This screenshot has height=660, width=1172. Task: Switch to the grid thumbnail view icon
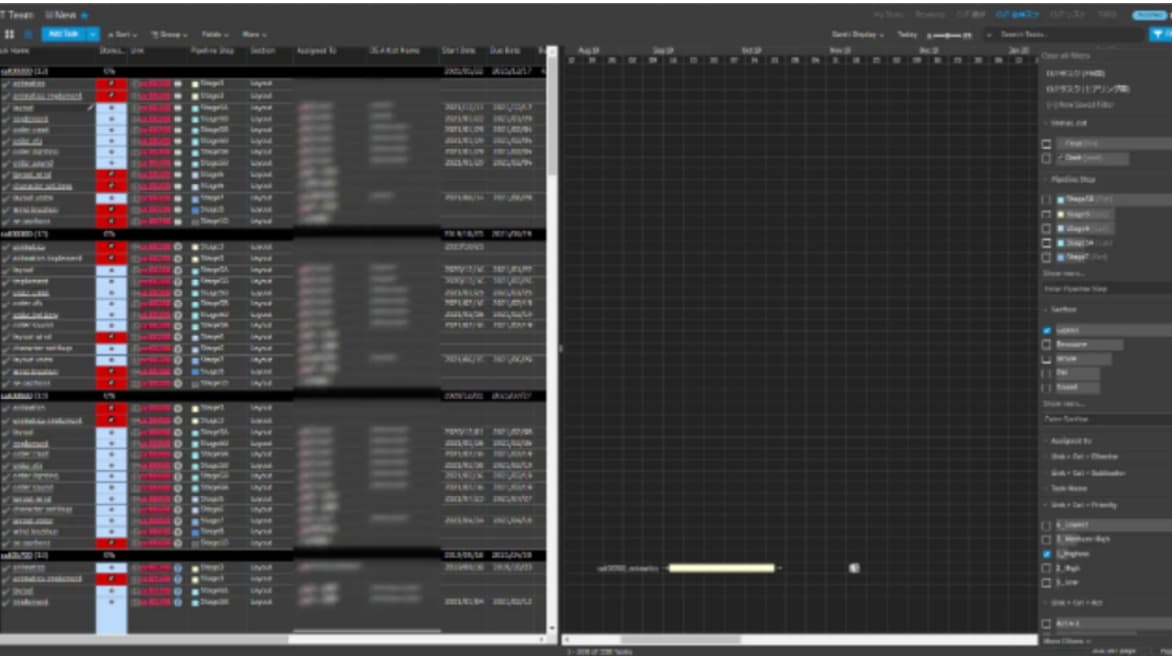tap(10, 34)
